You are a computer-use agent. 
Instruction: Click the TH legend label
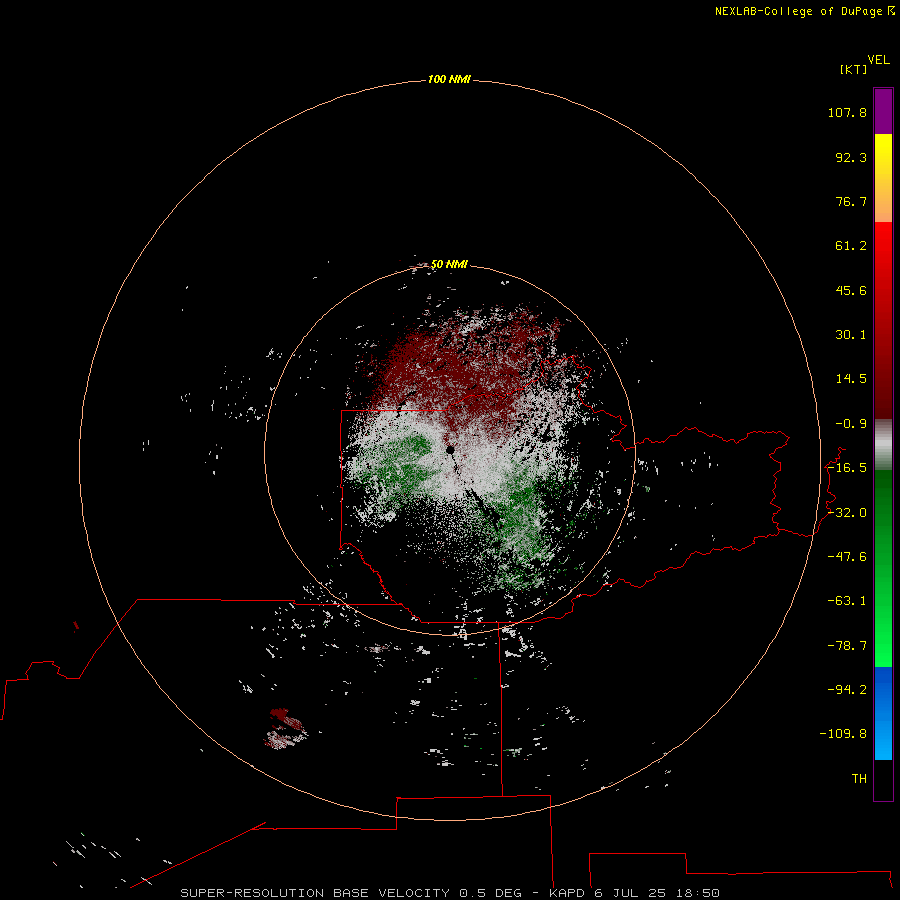[859, 779]
